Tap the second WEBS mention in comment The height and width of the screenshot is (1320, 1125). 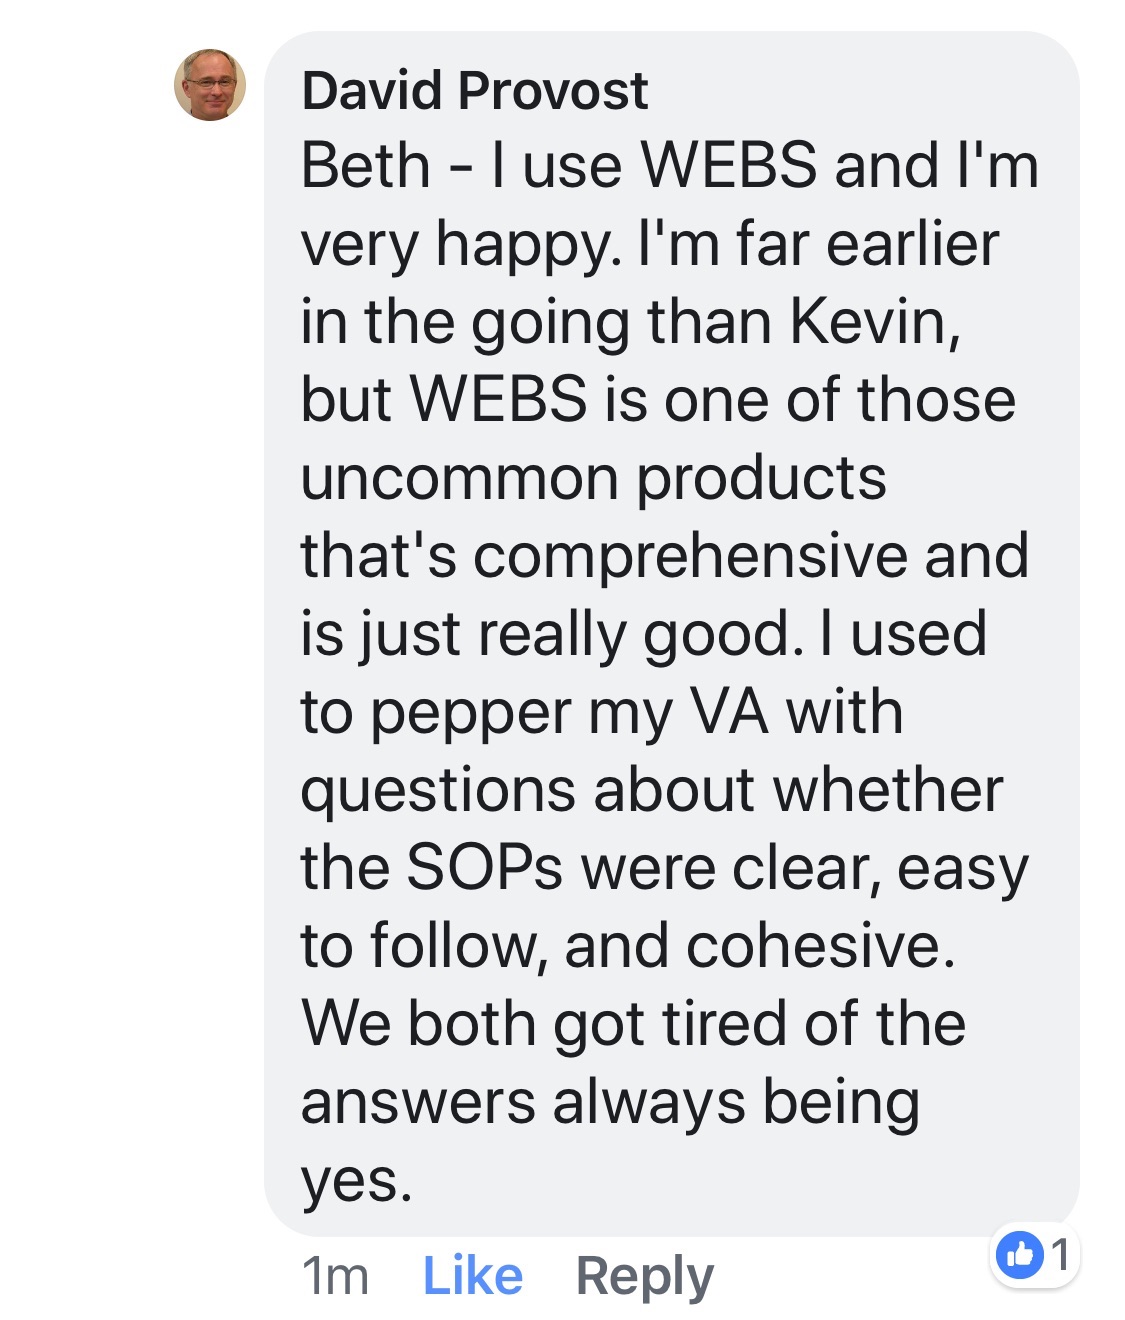(x=499, y=400)
